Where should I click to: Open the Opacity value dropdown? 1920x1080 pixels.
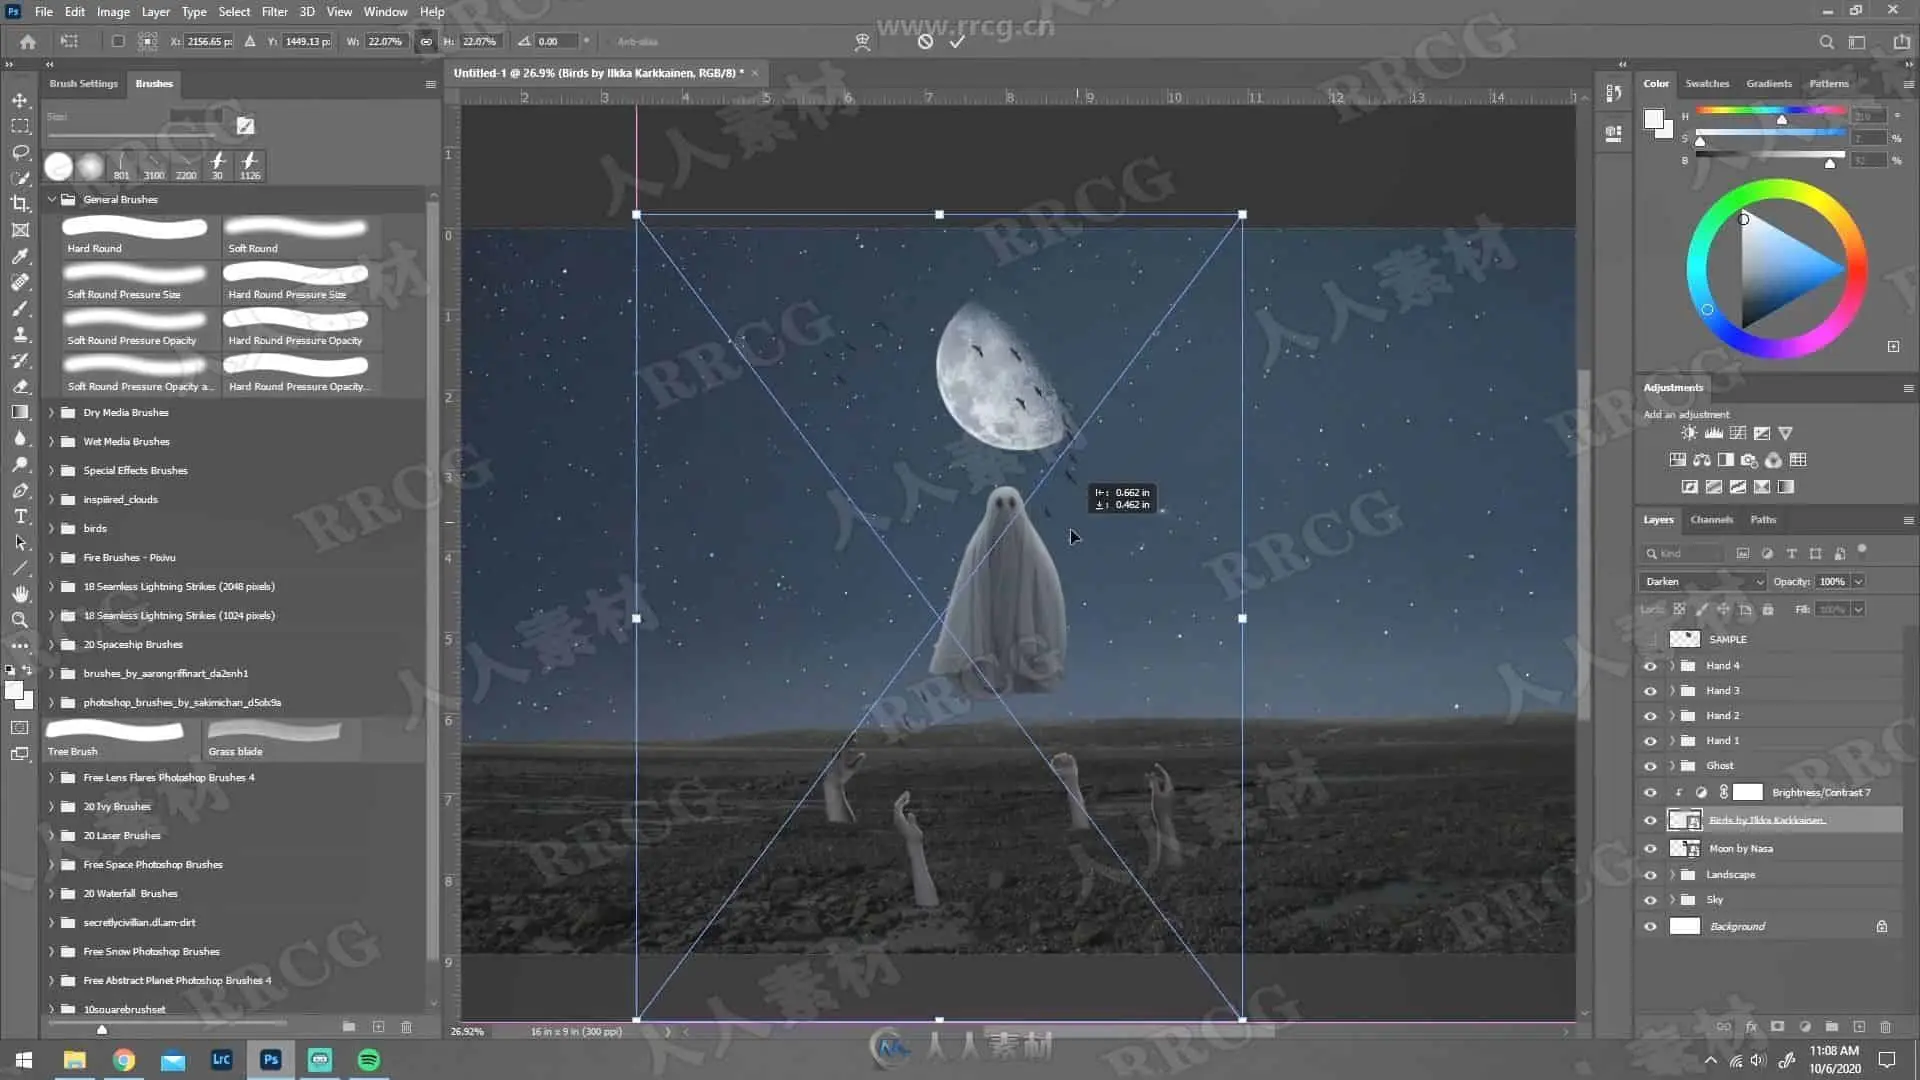(1858, 581)
